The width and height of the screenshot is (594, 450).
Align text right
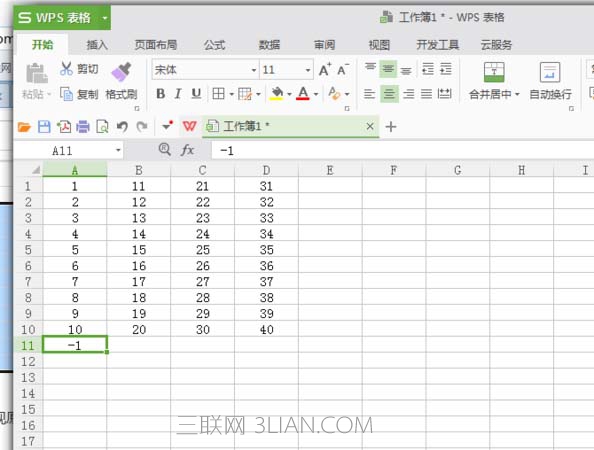pos(408,94)
